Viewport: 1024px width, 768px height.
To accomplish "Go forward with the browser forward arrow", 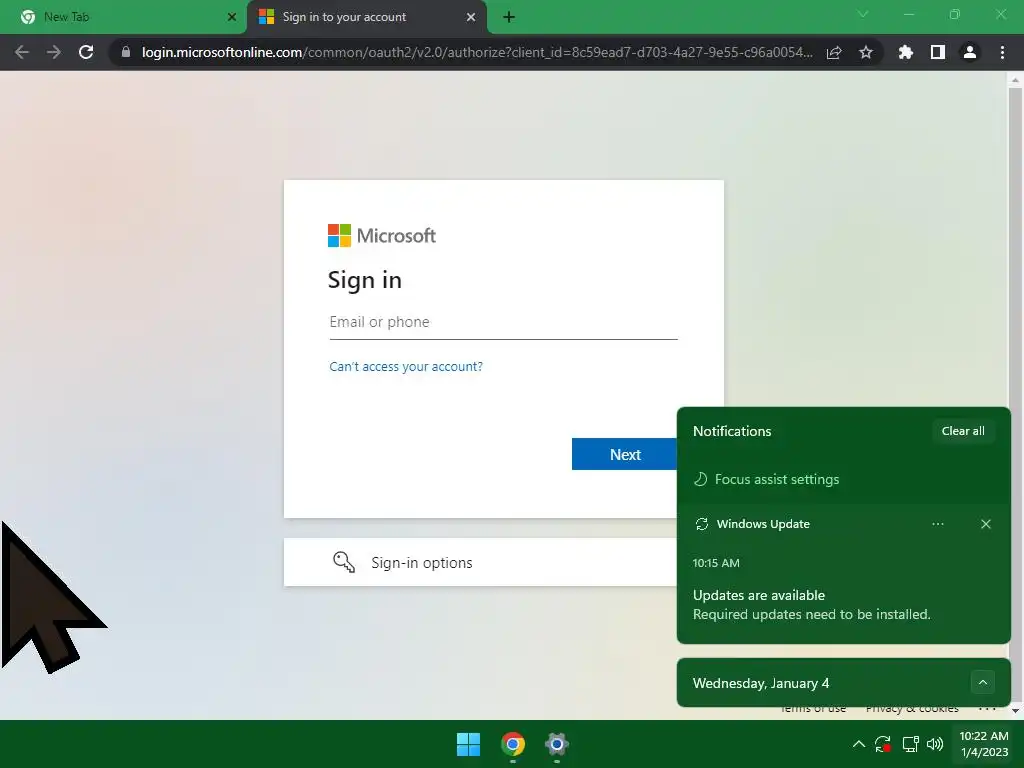I will click(x=54, y=52).
